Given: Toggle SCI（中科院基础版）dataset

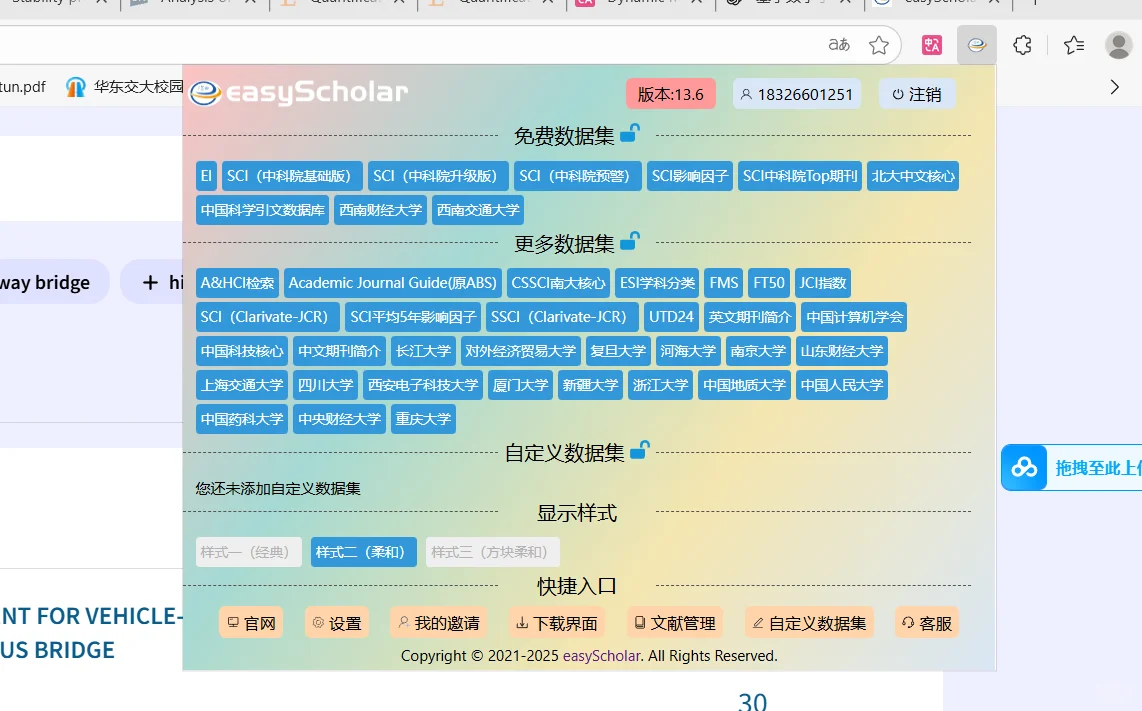Looking at the screenshot, I should point(292,176).
